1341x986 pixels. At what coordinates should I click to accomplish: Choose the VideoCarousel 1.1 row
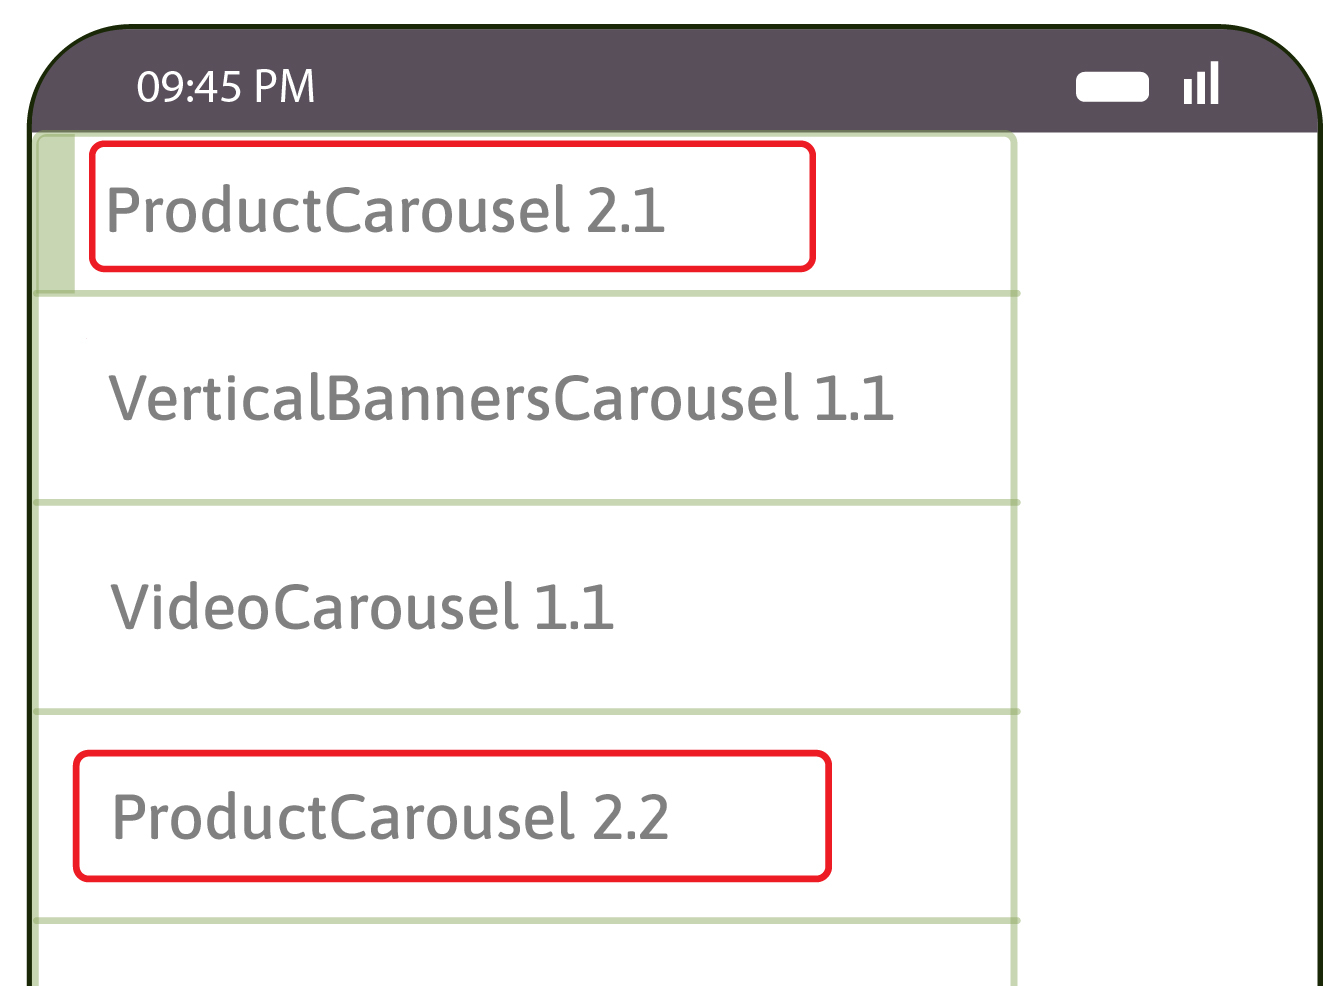(362, 607)
